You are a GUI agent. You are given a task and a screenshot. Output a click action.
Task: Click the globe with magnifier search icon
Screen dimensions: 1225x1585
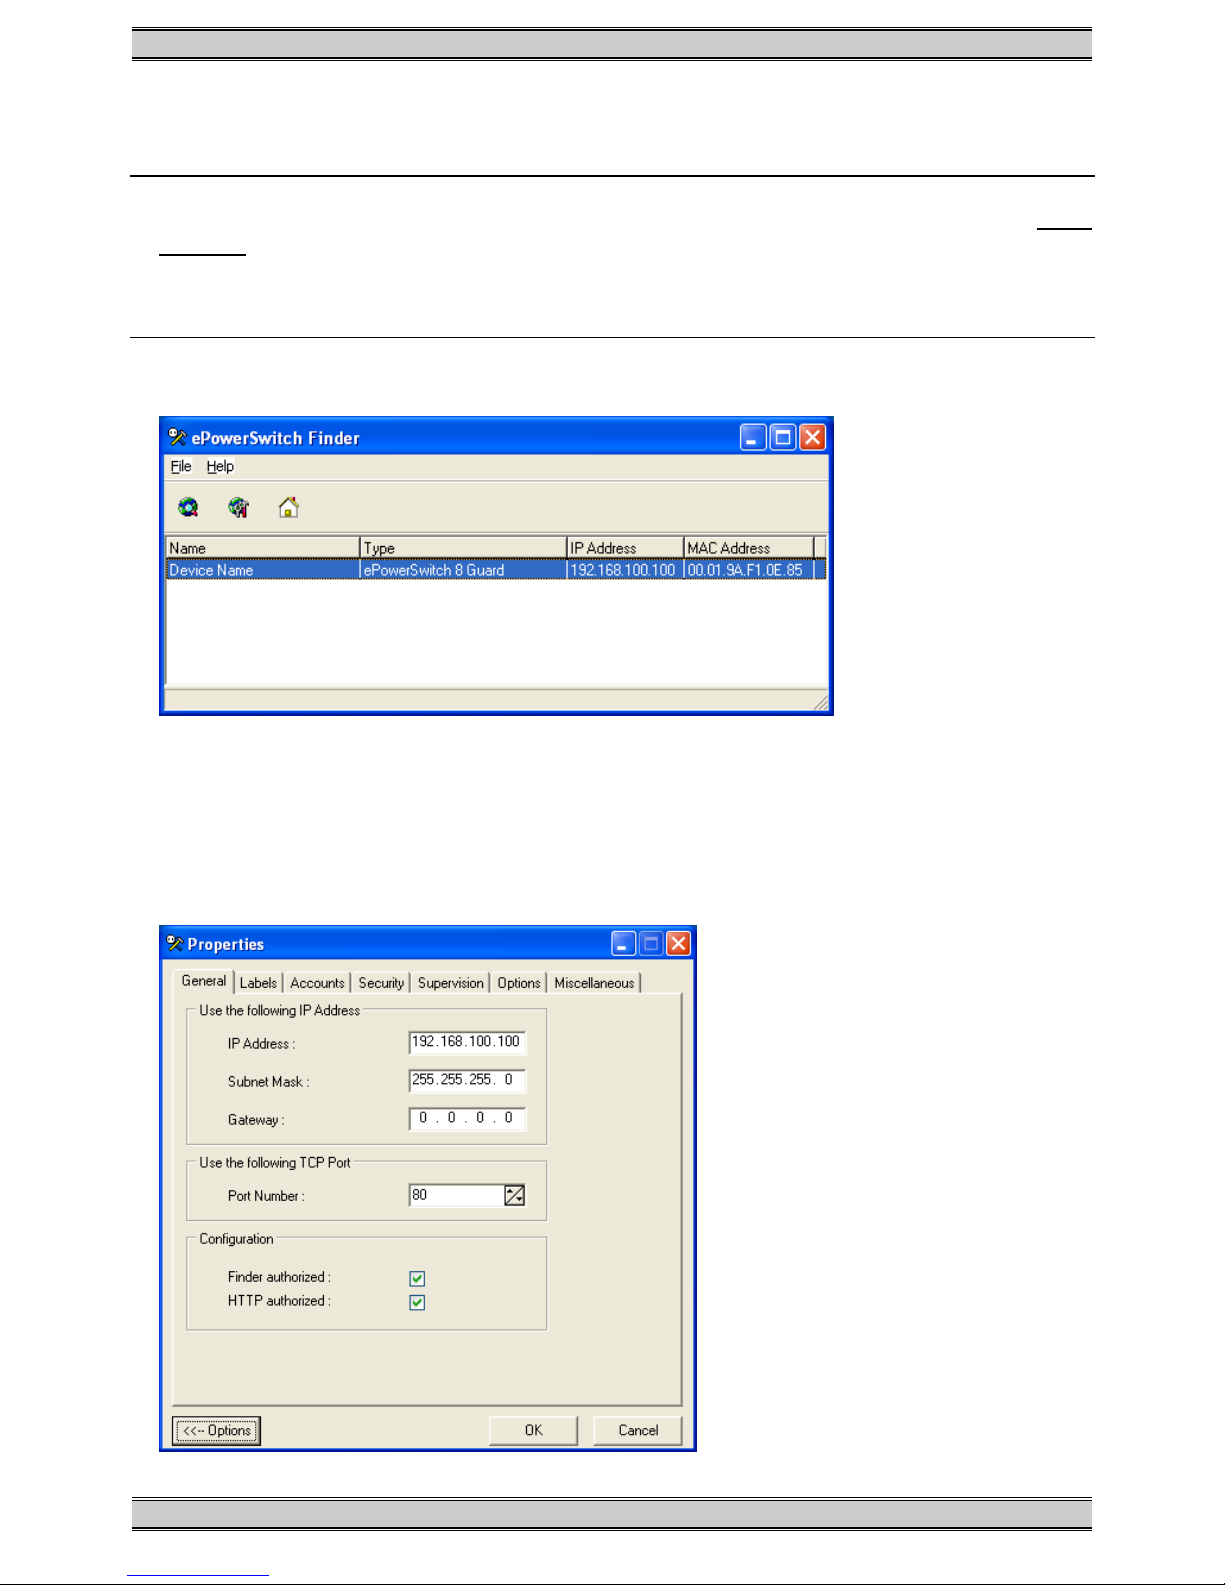188,507
